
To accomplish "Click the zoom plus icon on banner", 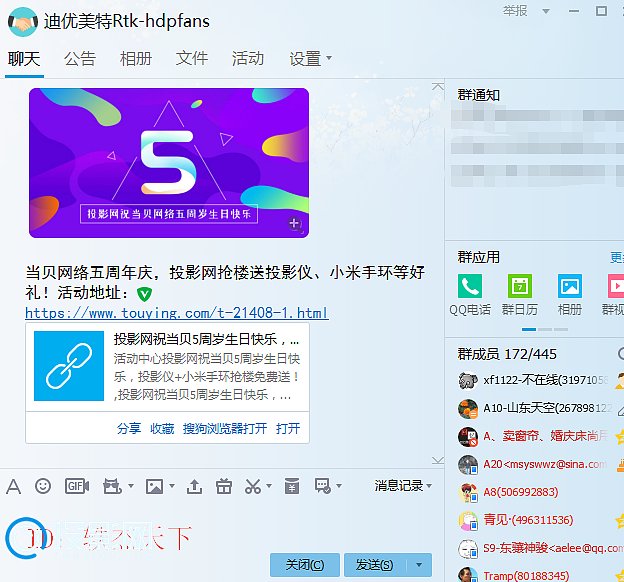I will 295,224.
